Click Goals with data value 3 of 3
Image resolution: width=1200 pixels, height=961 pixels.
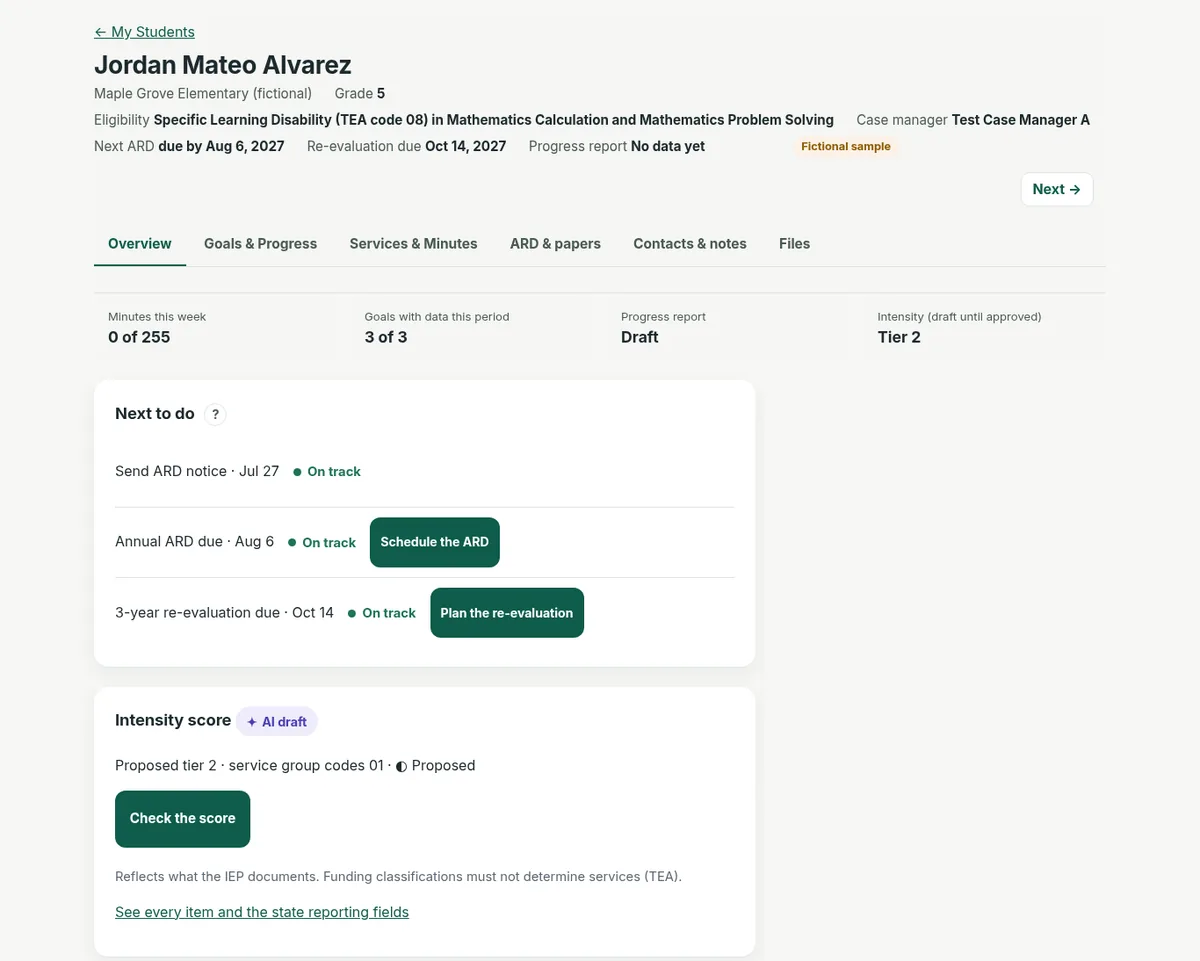click(x=386, y=337)
